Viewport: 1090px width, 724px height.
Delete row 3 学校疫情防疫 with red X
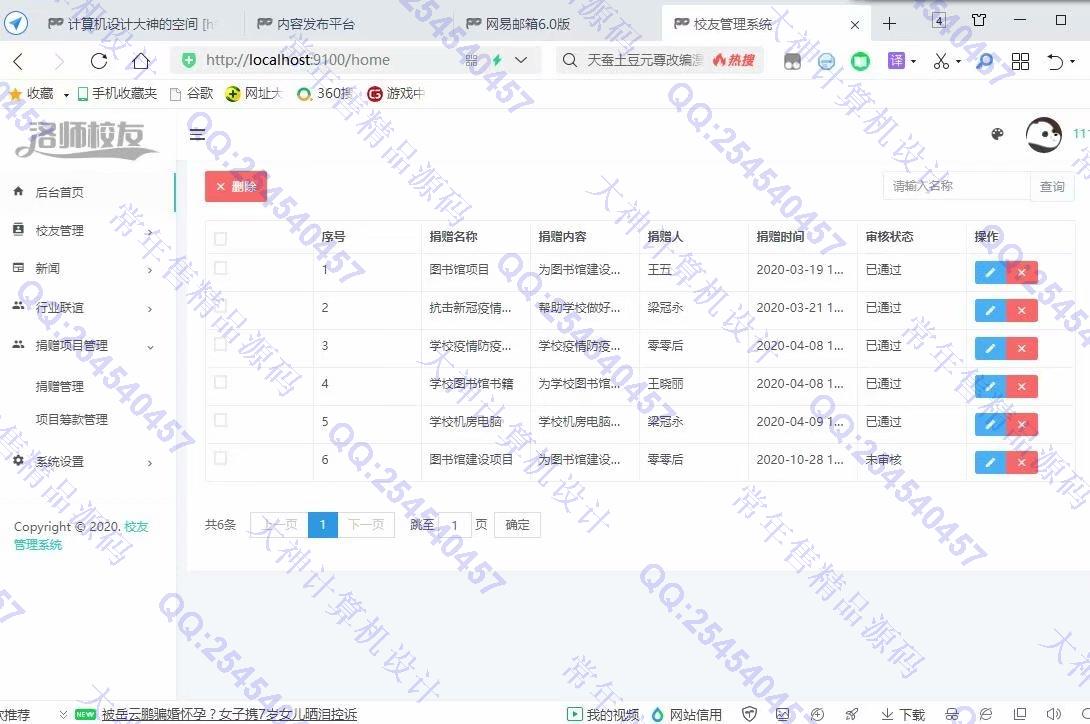point(1022,348)
